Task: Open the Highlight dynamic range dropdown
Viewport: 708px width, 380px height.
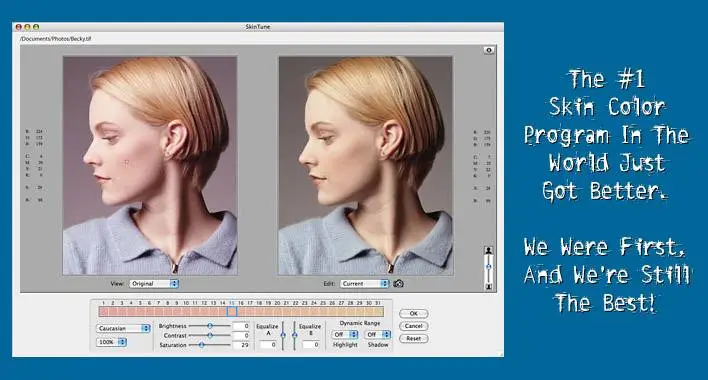Action: (345, 334)
